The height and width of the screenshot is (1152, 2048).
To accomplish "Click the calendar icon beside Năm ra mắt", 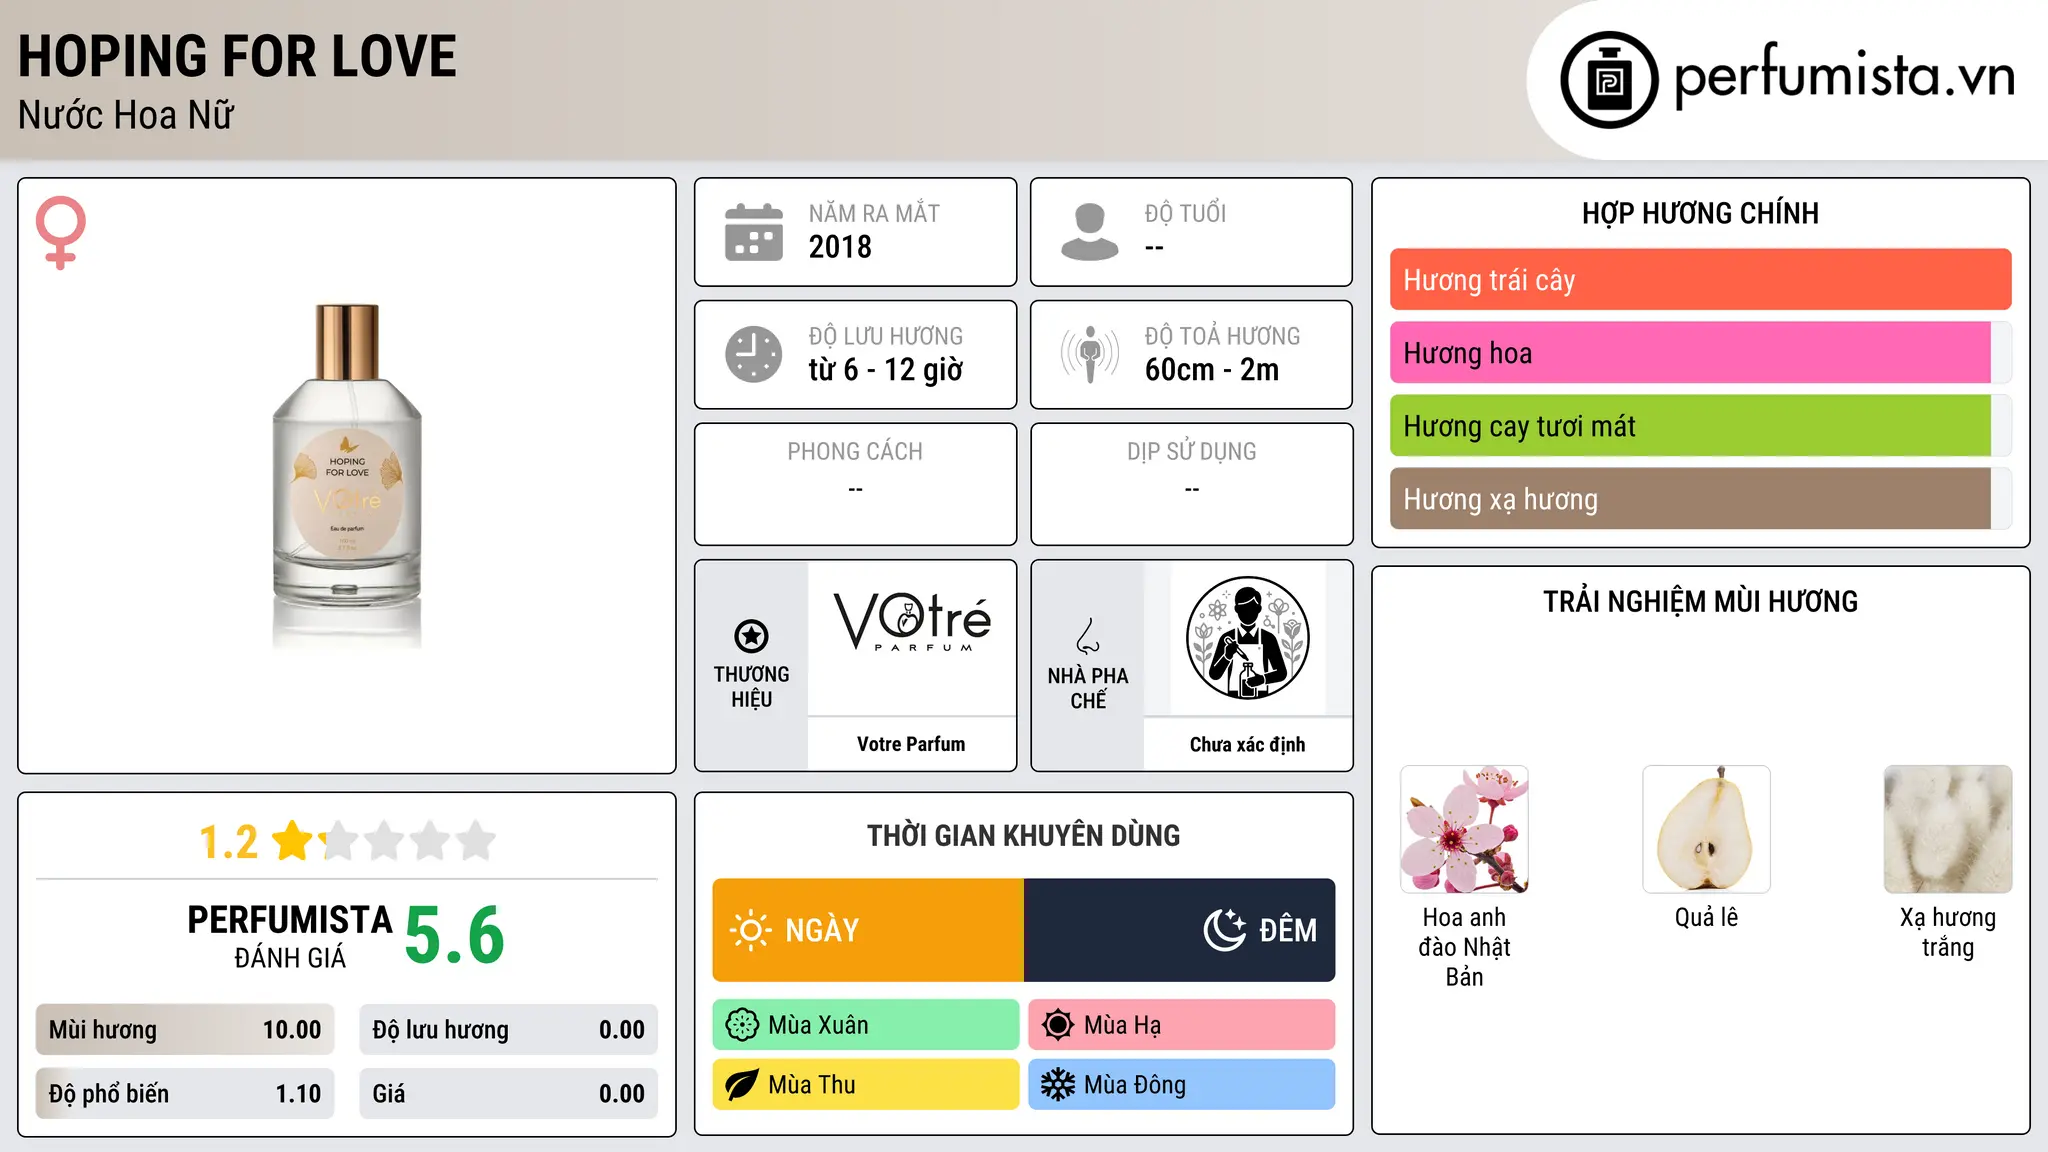I will coord(754,232).
